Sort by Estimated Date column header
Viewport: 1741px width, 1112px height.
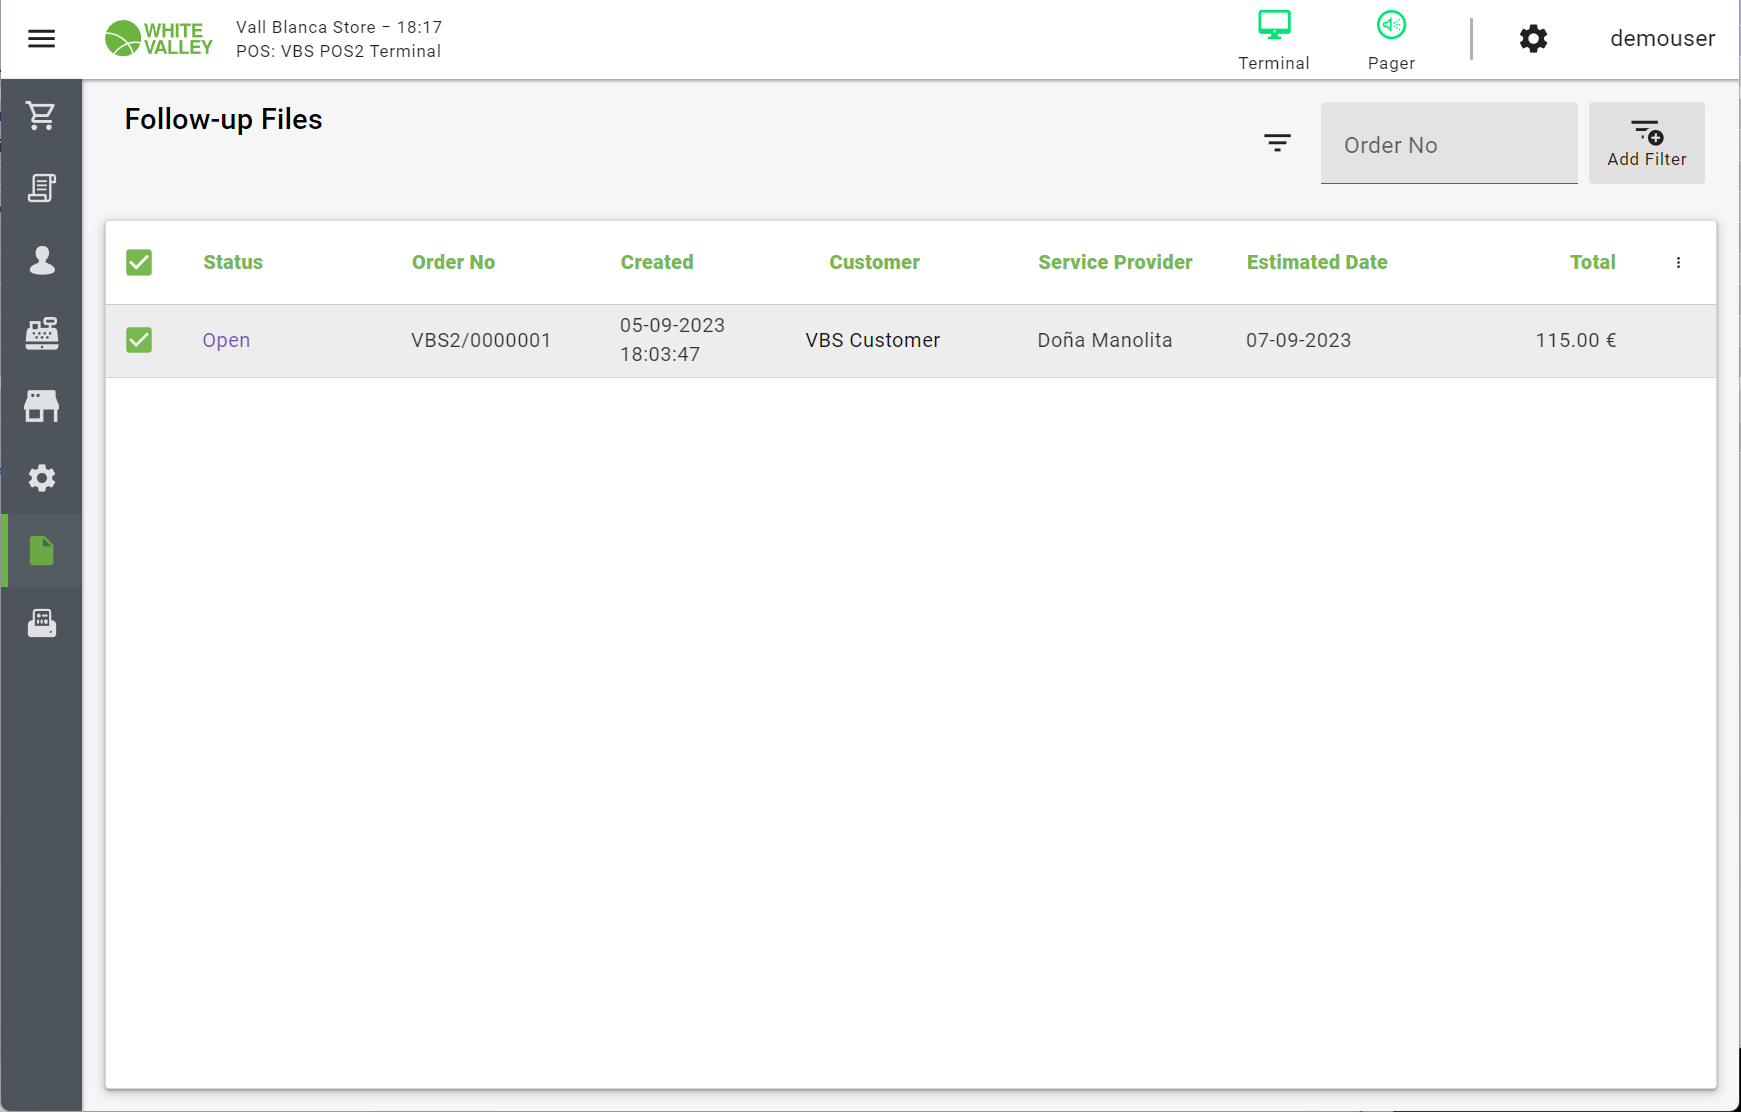click(x=1317, y=262)
